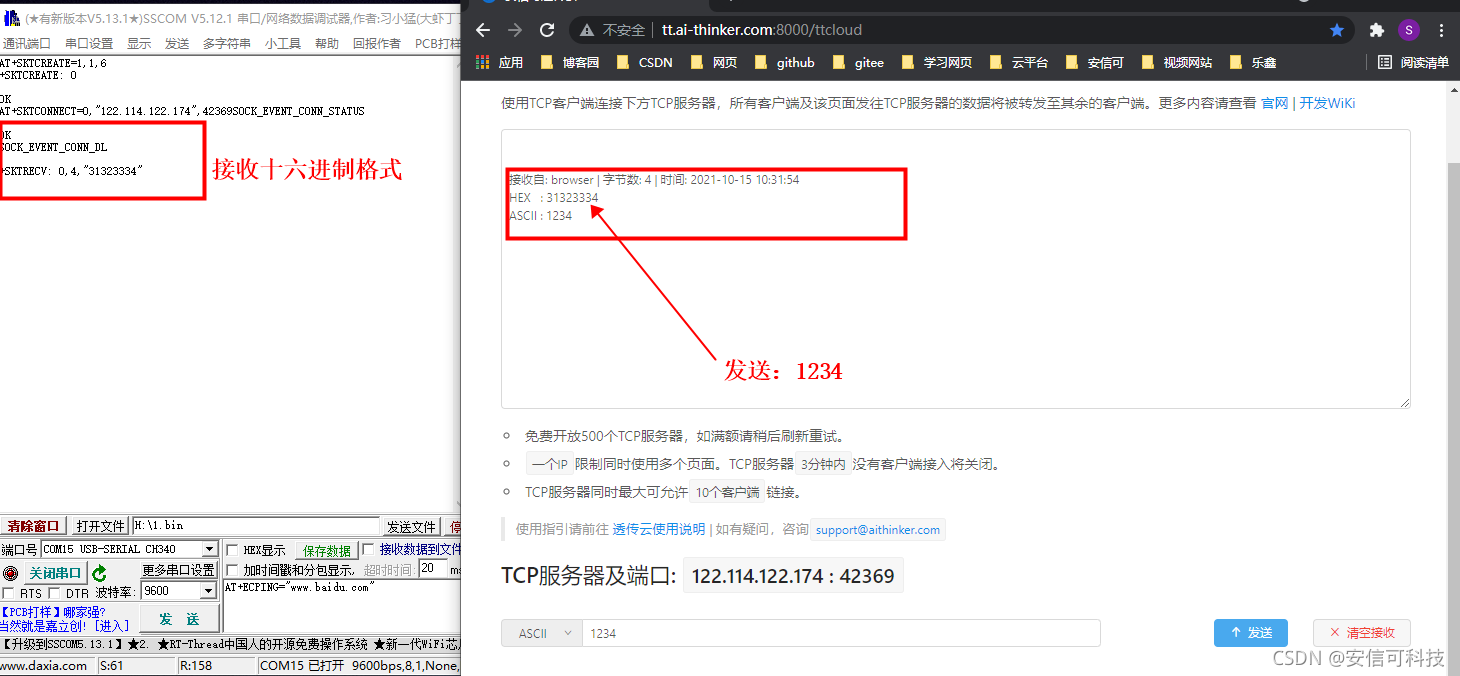1460x676 pixels.
Task: Click the red record indicator in SSCOM
Action: (x=10, y=573)
